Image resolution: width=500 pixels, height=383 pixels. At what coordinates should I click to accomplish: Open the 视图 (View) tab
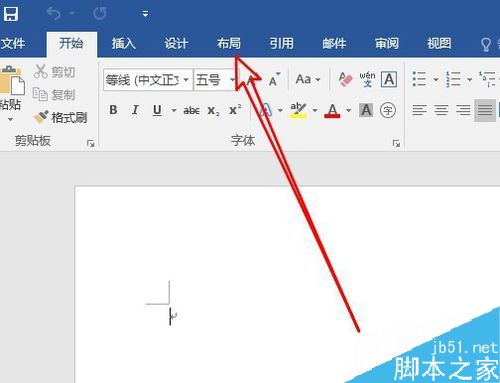439,43
